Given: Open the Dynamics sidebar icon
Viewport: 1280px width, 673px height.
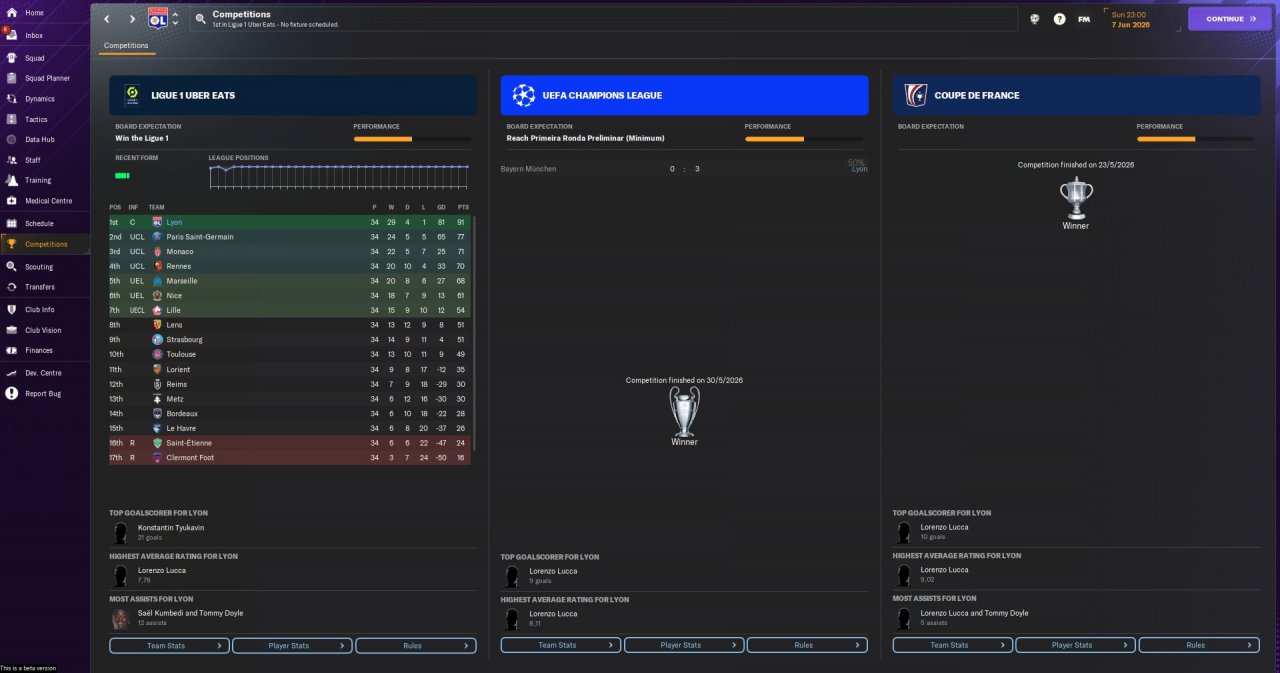Looking at the screenshot, I should (11, 99).
